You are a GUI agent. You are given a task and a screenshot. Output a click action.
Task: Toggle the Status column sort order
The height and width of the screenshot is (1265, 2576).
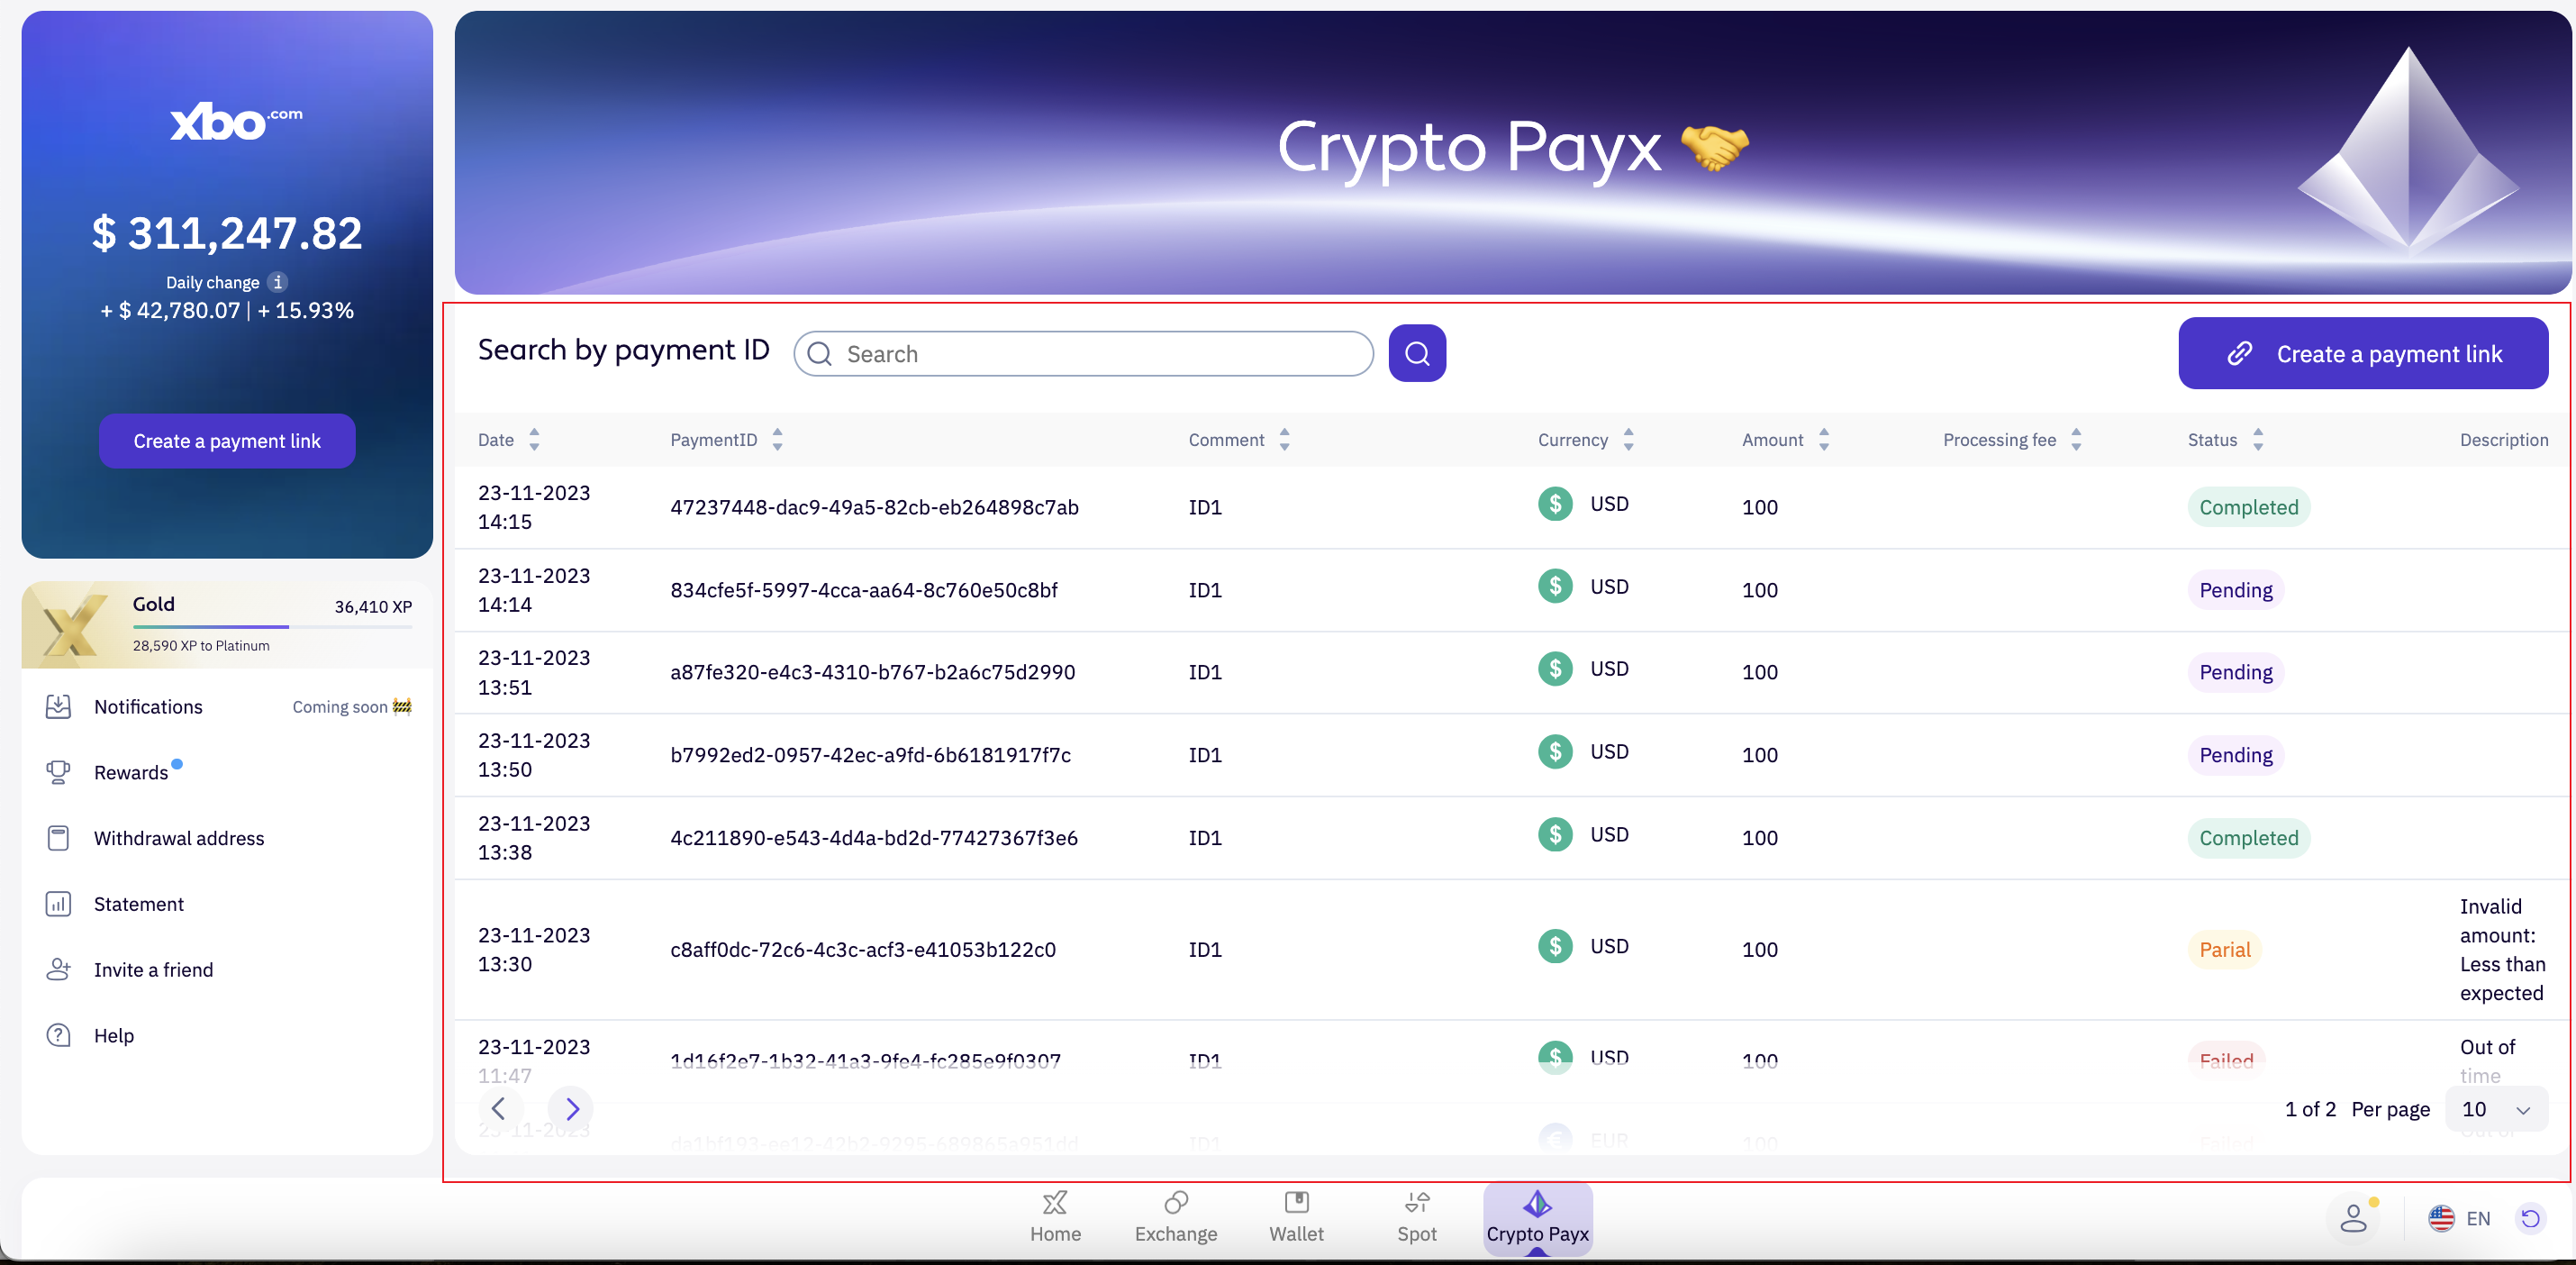pos(2259,439)
